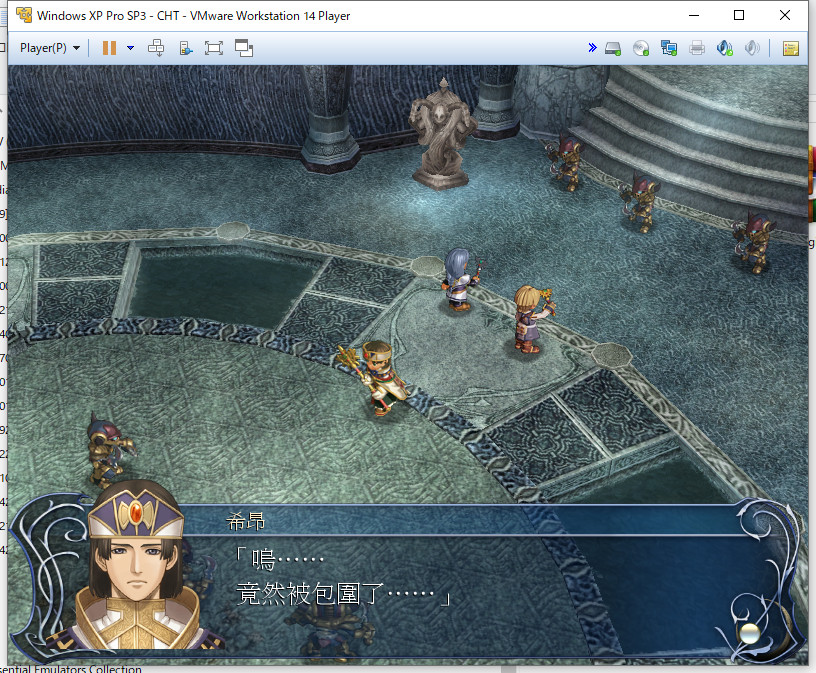Maximize the VMware Player window

tap(738, 15)
